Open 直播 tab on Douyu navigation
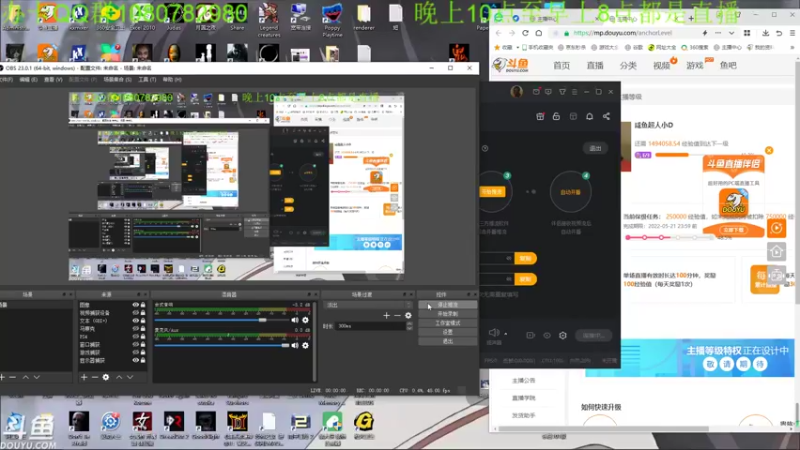800x450 pixels. coord(595,65)
